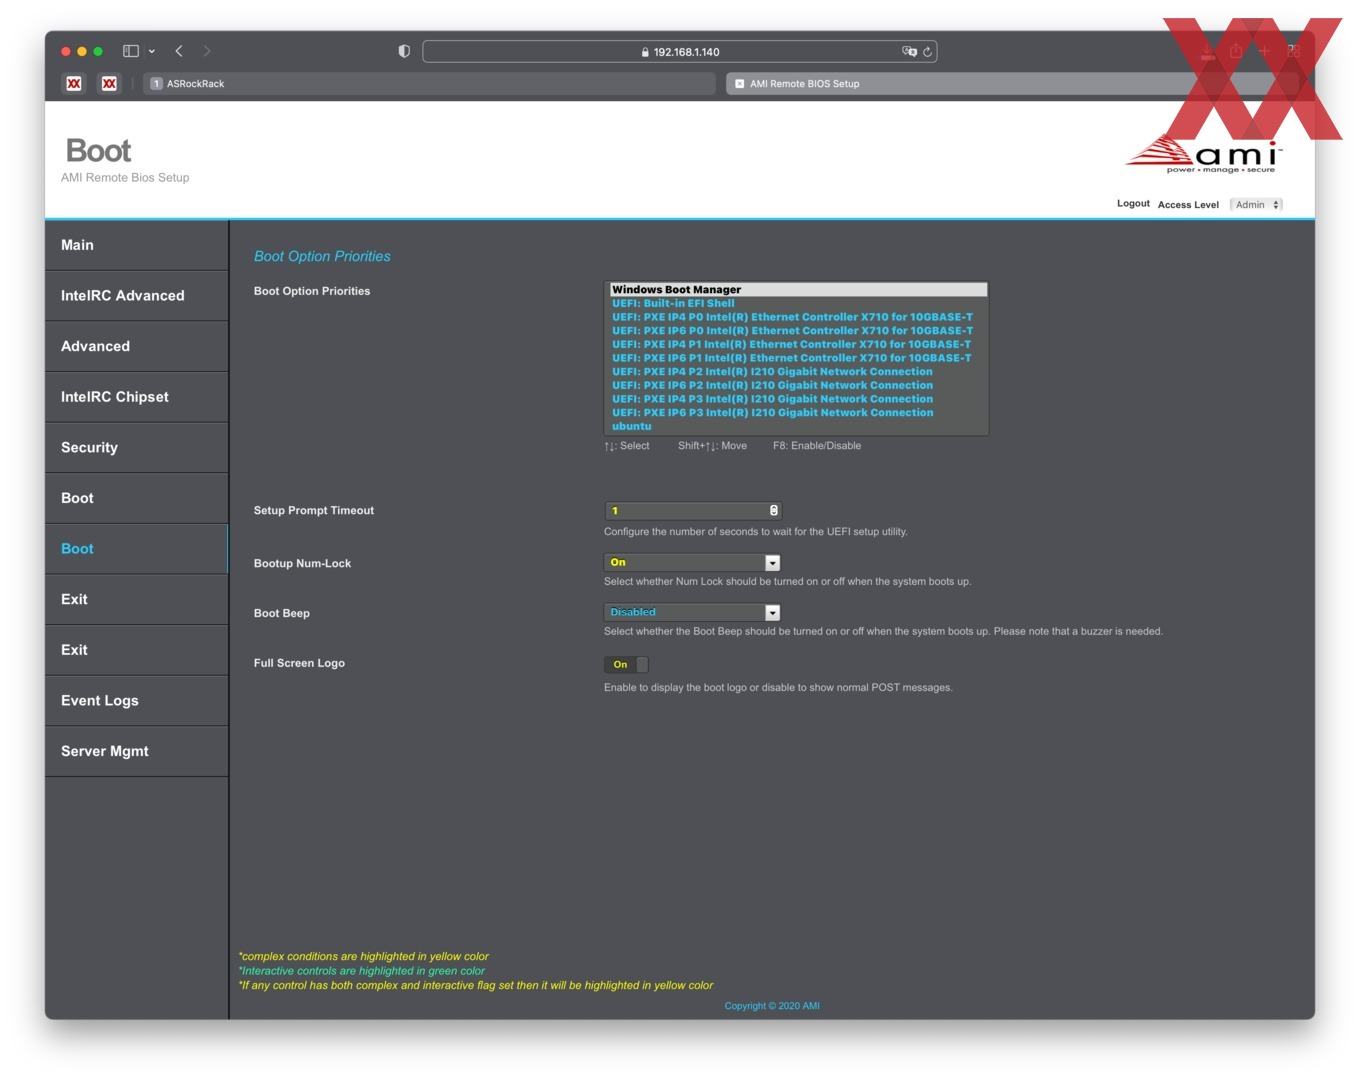The width and height of the screenshot is (1360, 1079).
Task: Select the blue highlighted Boot menu item
Action: coord(137,549)
